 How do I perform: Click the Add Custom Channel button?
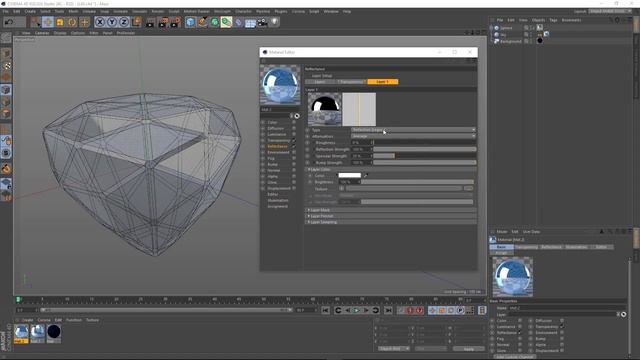514,357
